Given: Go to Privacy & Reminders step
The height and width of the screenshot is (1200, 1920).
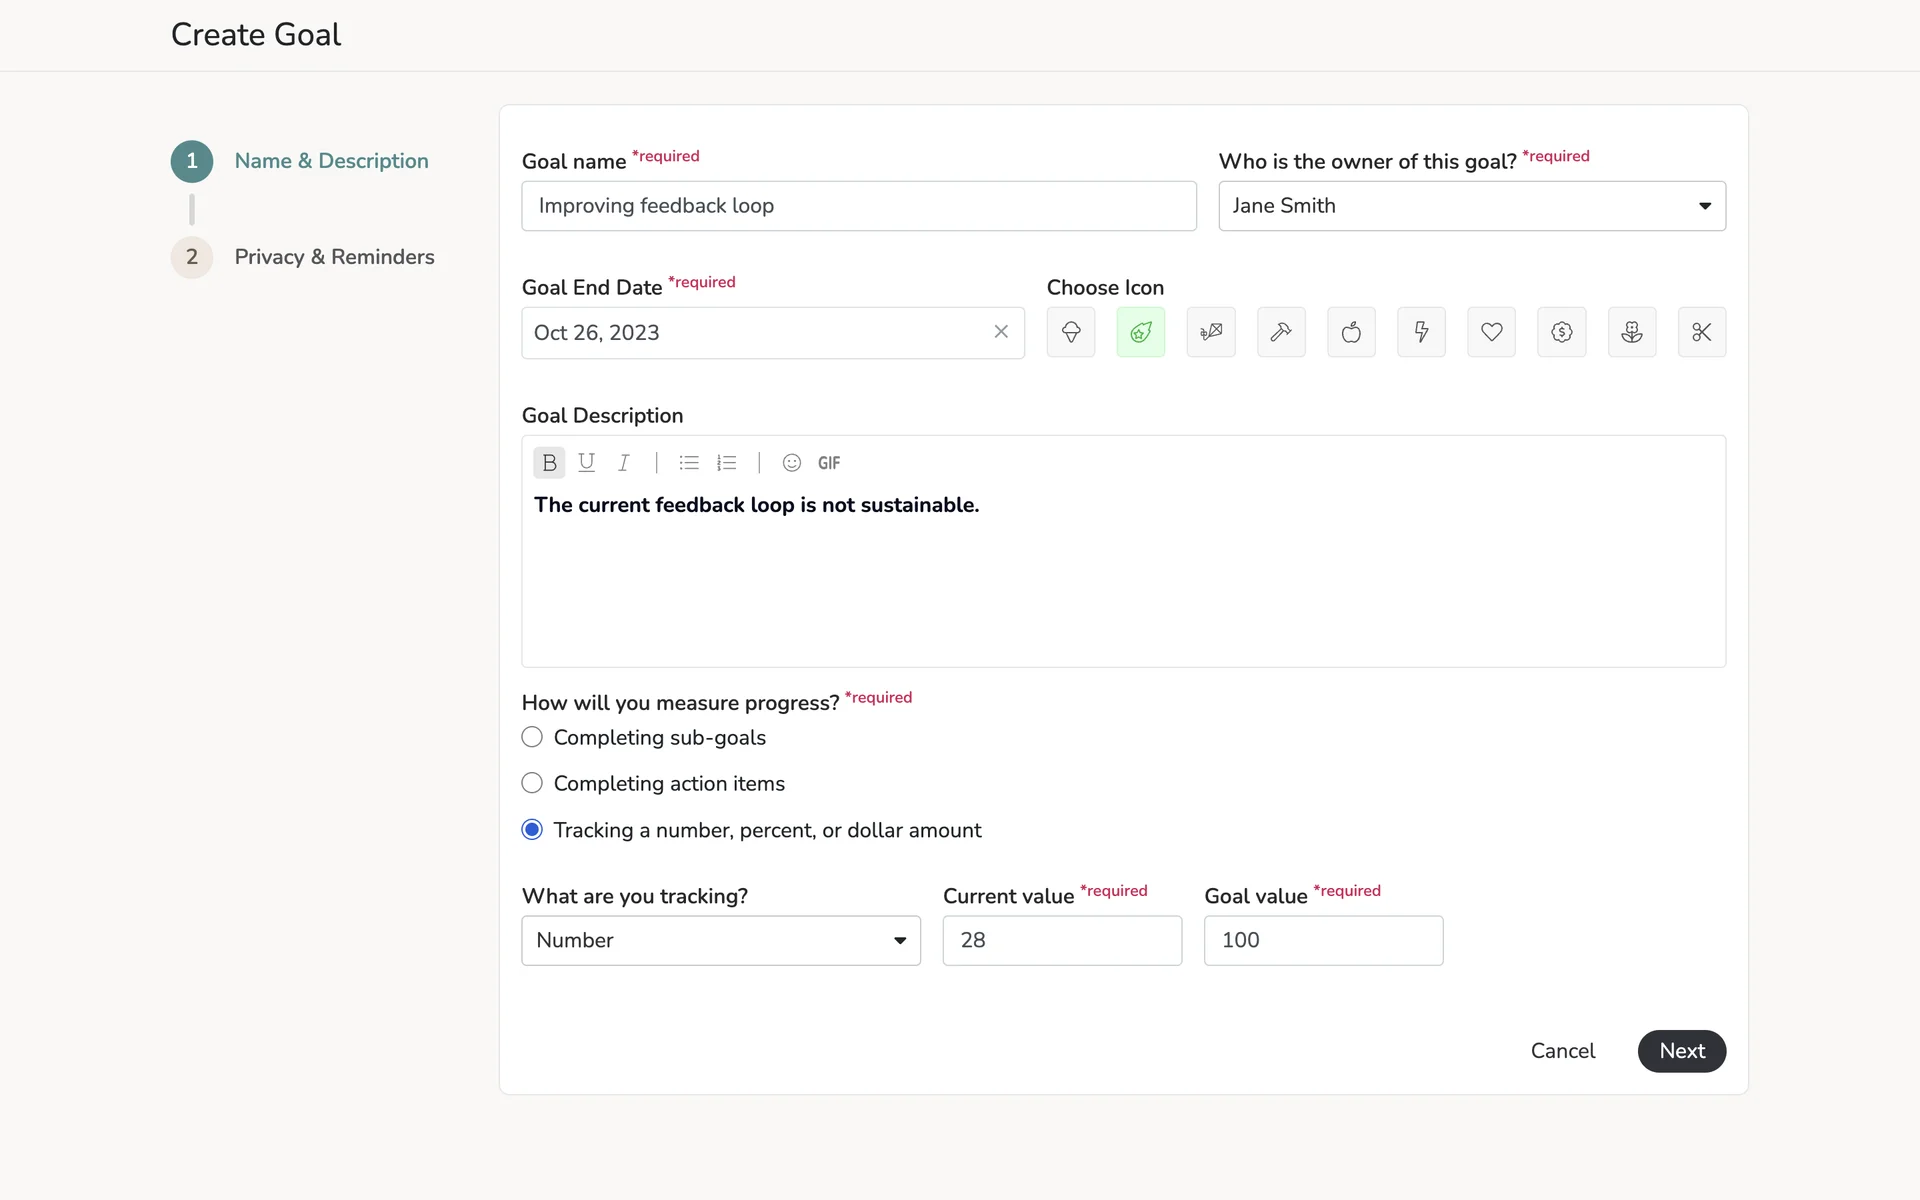Looking at the screenshot, I should [x=334, y=257].
